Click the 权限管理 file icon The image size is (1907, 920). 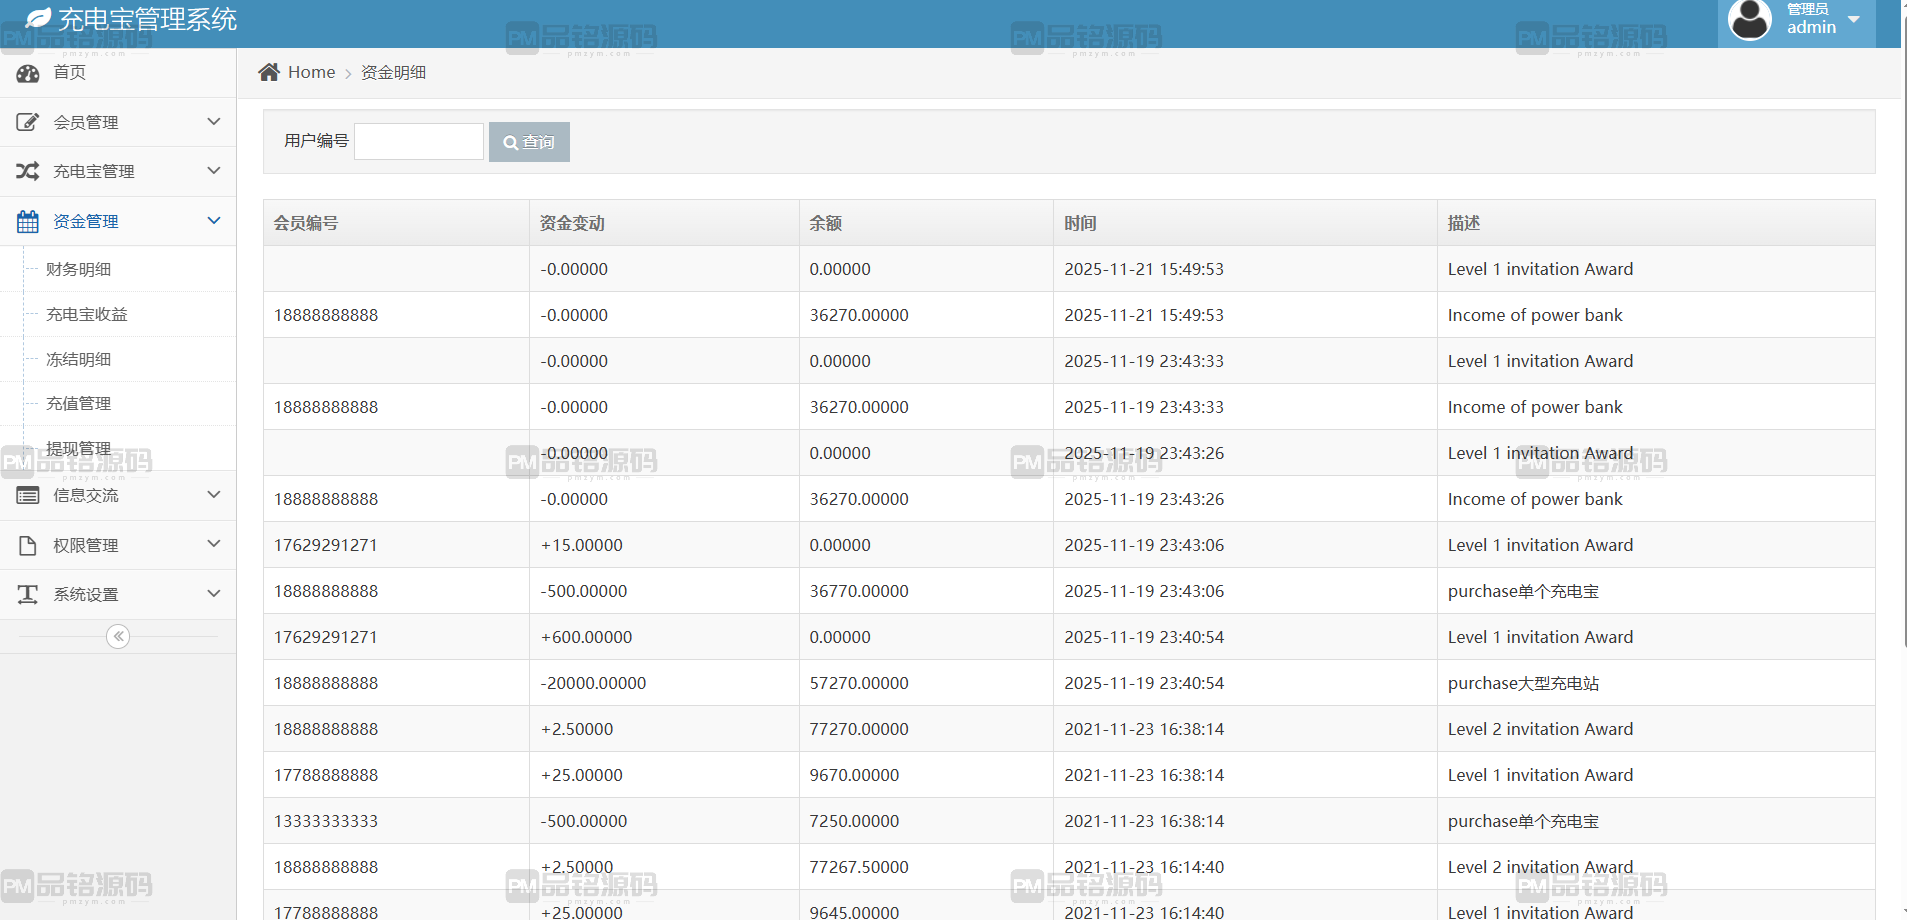[28, 545]
